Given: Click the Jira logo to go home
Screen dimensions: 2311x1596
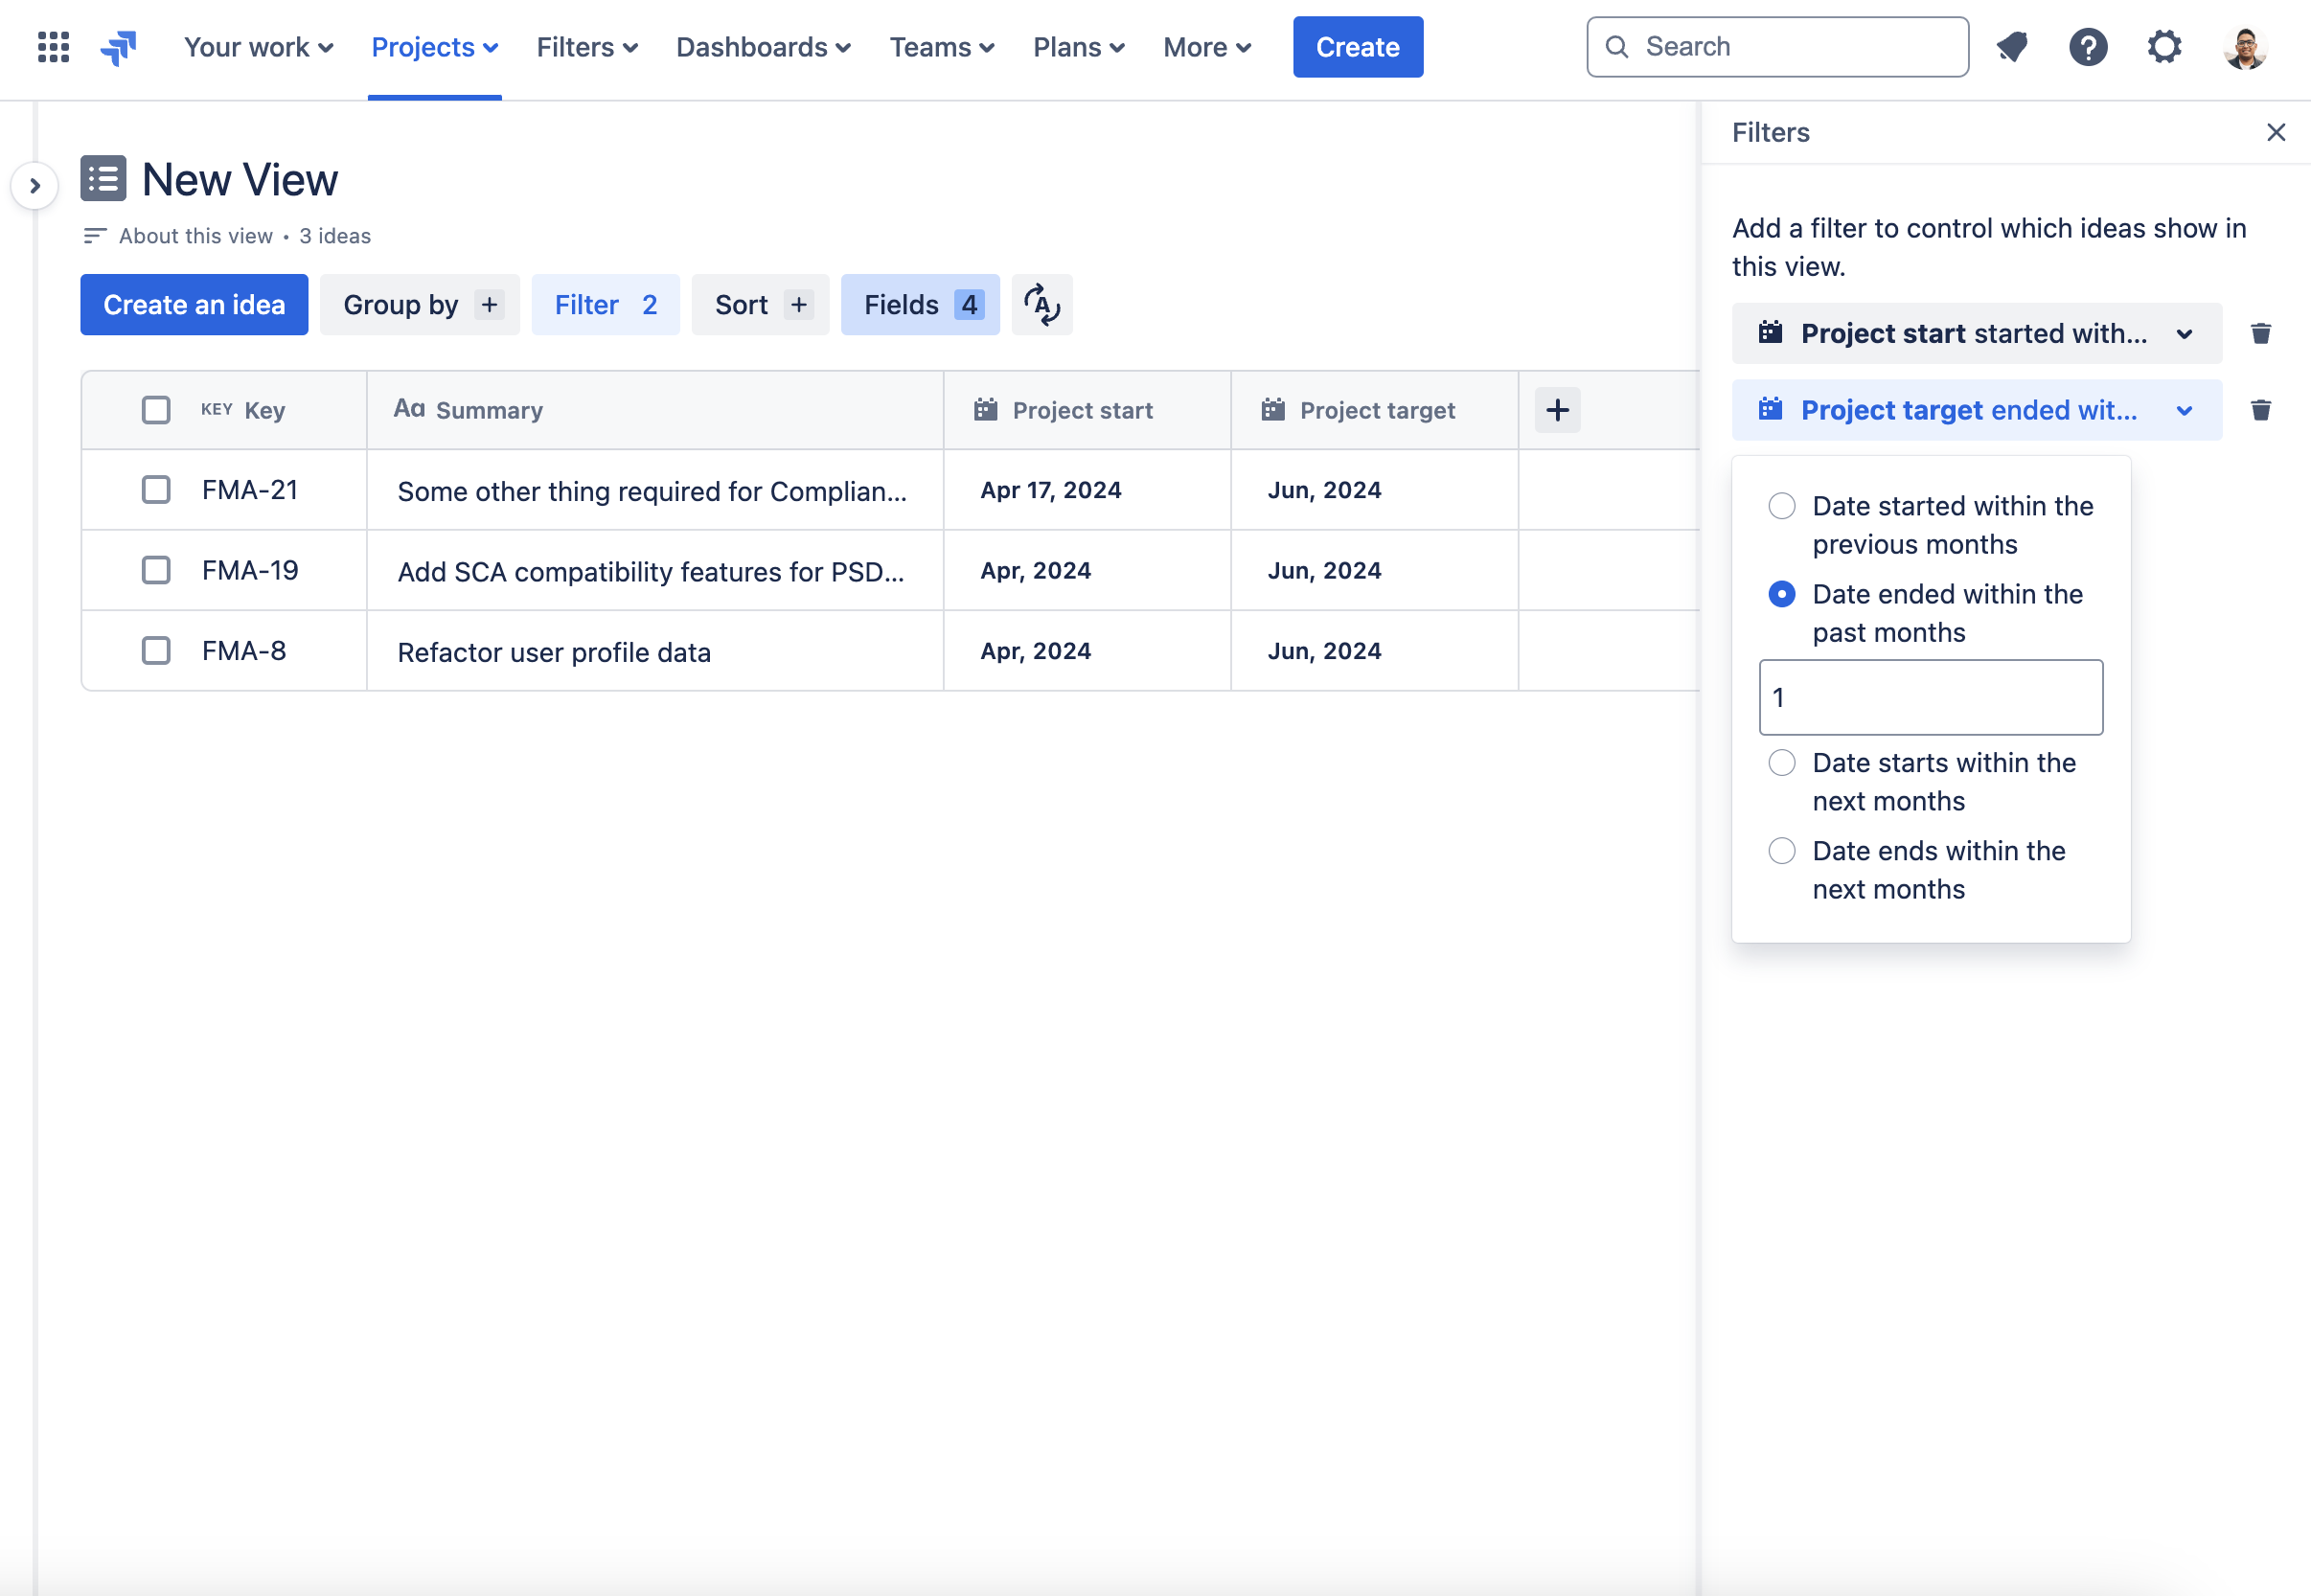Looking at the screenshot, I should (x=119, y=46).
